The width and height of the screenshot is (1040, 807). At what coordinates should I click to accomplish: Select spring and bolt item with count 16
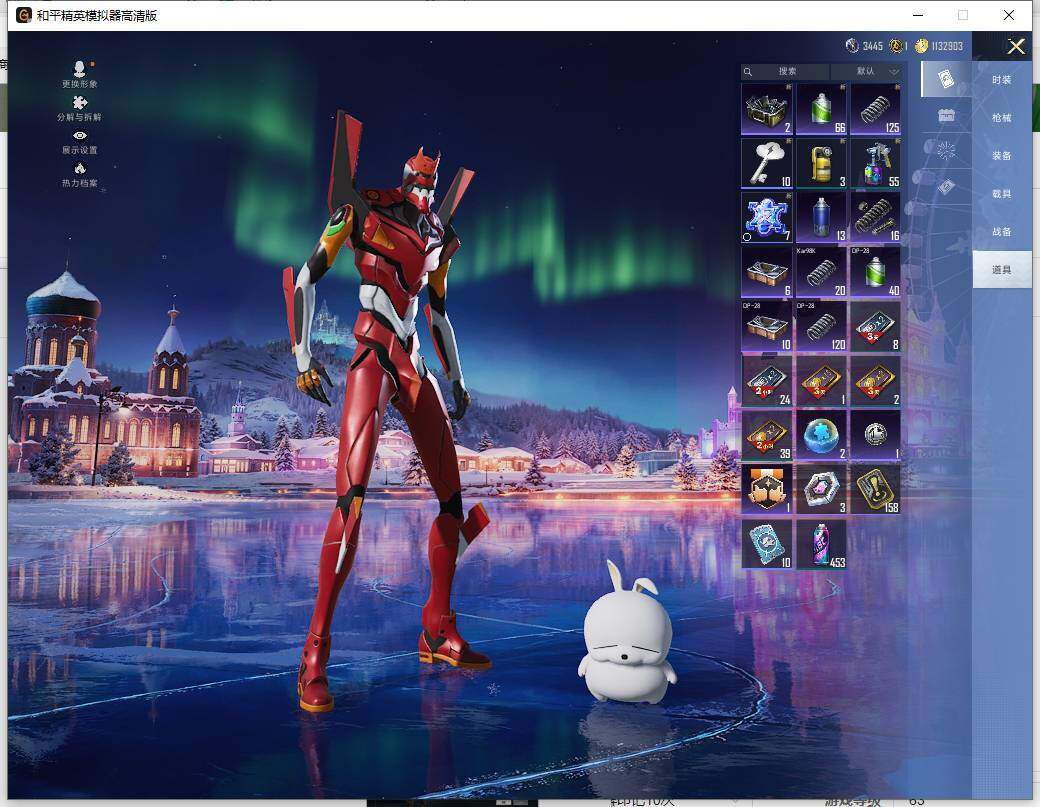pos(876,217)
